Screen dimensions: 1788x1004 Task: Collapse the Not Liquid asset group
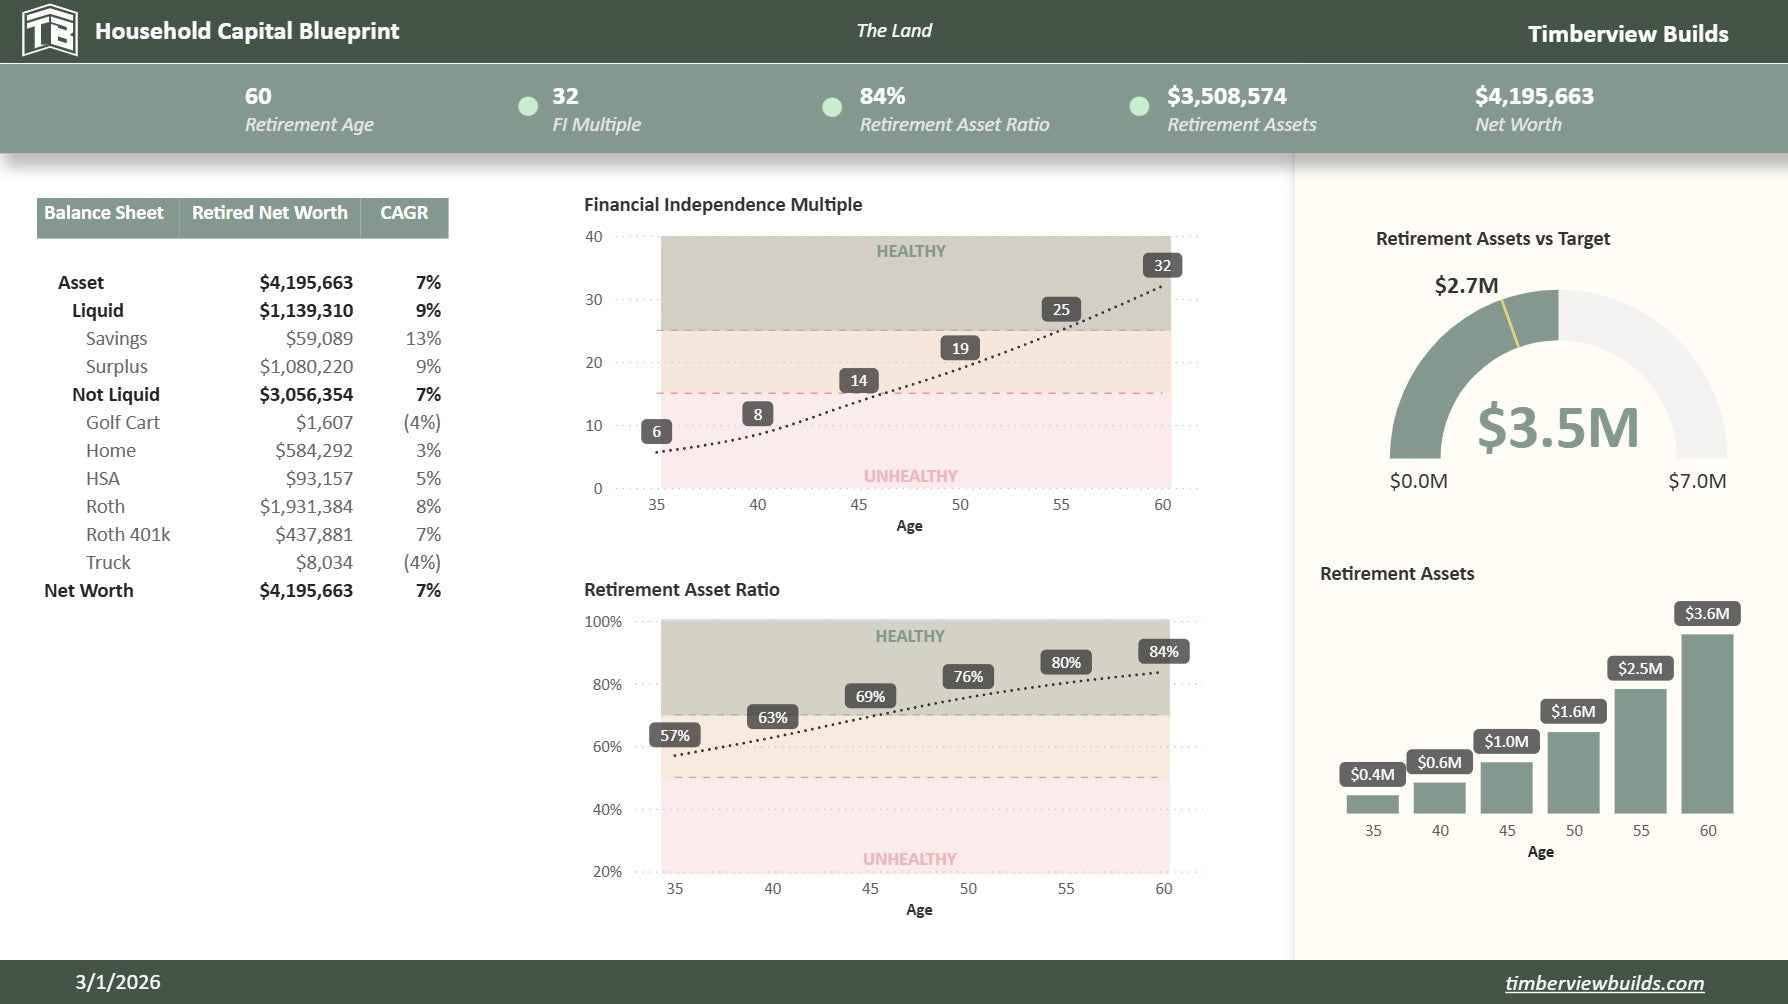(115, 394)
